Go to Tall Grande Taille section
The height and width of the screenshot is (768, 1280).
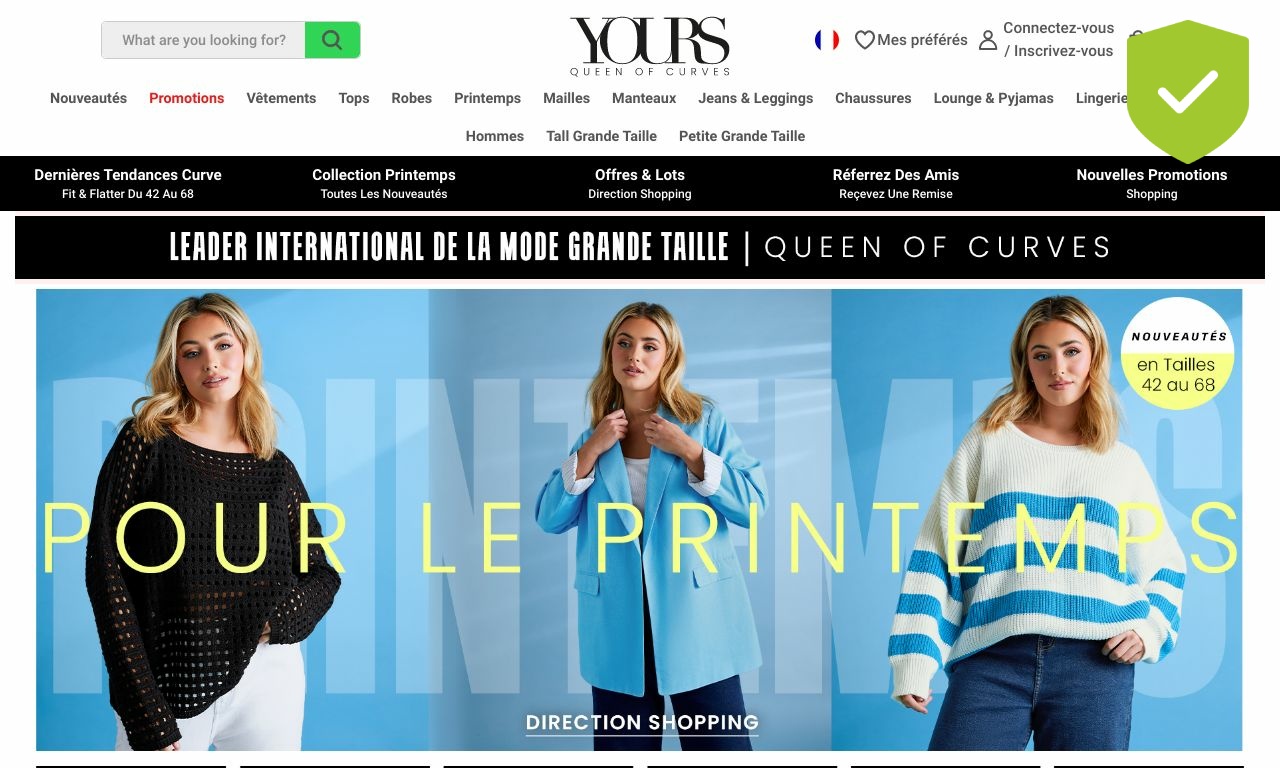tap(601, 136)
